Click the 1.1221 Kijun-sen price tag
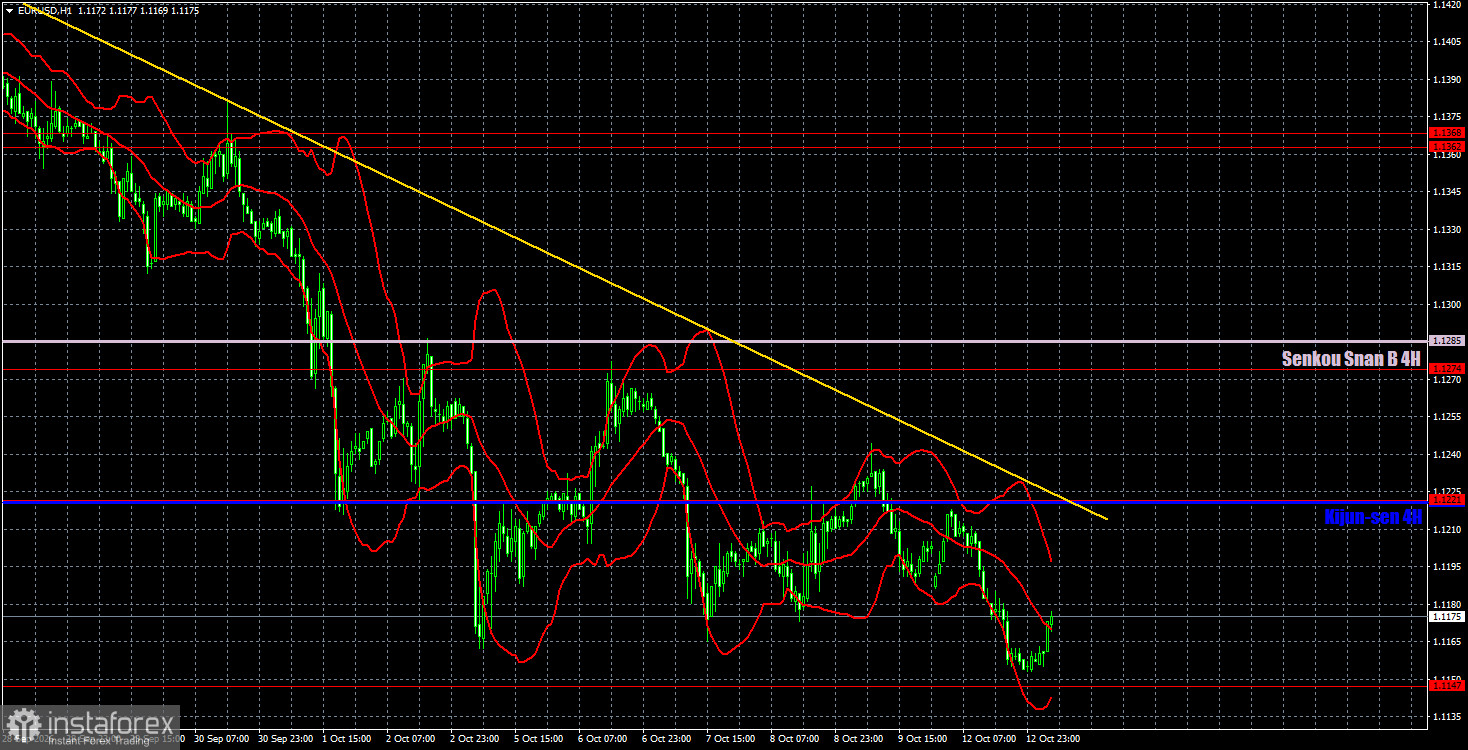The image size is (1468, 750). coord(1447,500)
